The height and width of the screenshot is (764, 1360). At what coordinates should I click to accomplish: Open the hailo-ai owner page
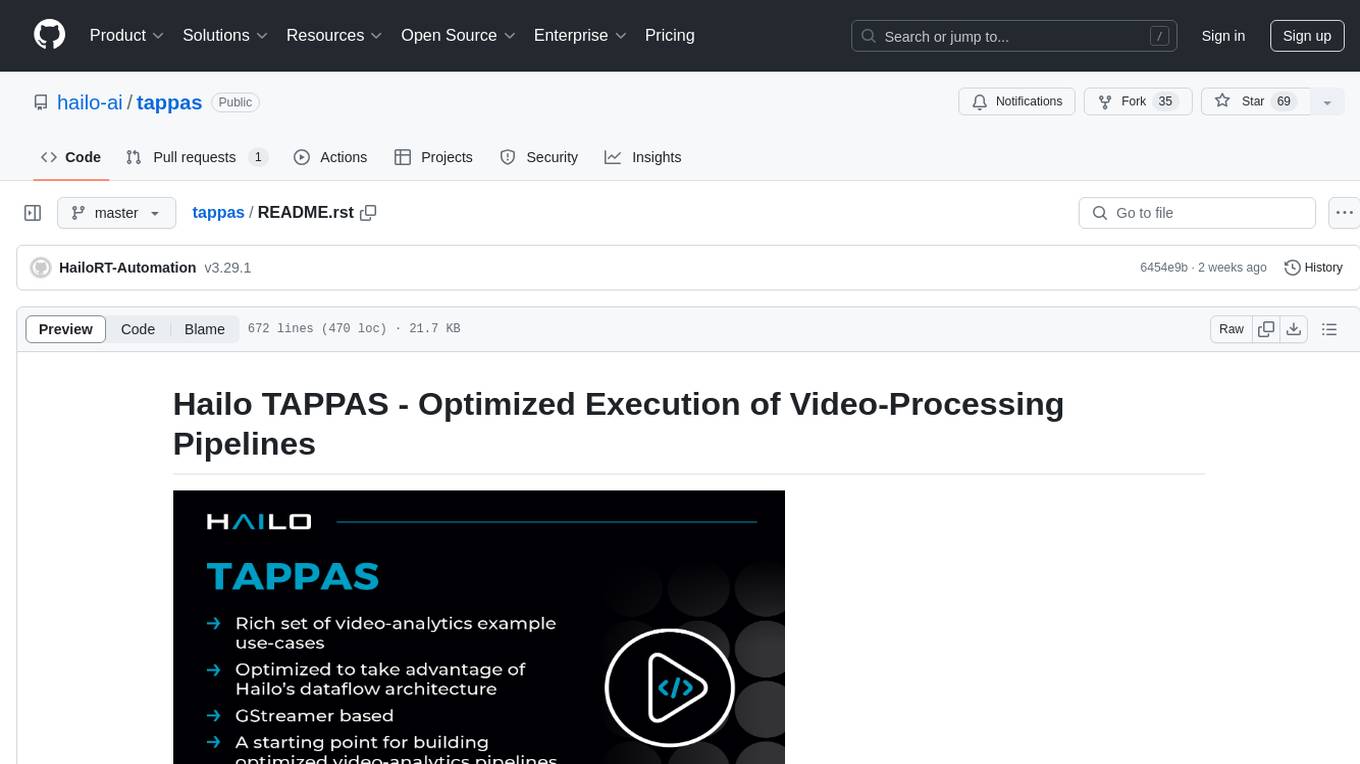[x=90, y=102]
